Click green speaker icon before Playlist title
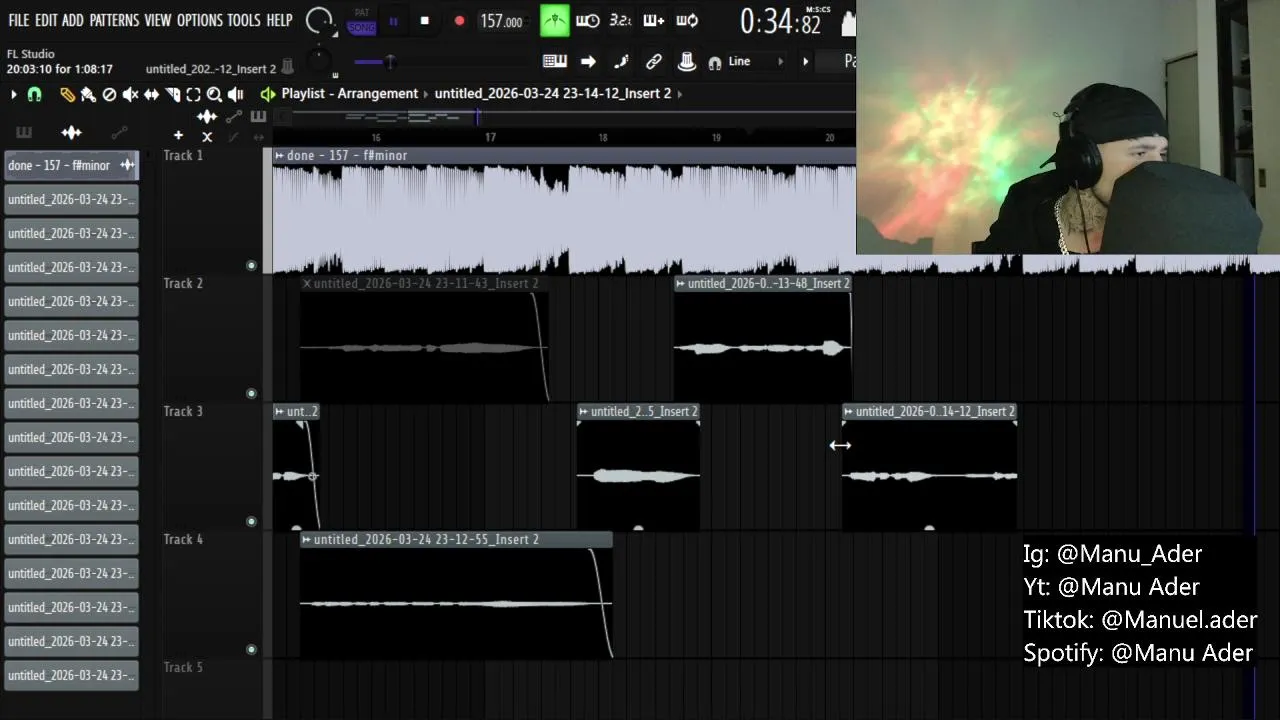Image resolution: width=1280 pixels, height=720 pixels. coord(267,94)
